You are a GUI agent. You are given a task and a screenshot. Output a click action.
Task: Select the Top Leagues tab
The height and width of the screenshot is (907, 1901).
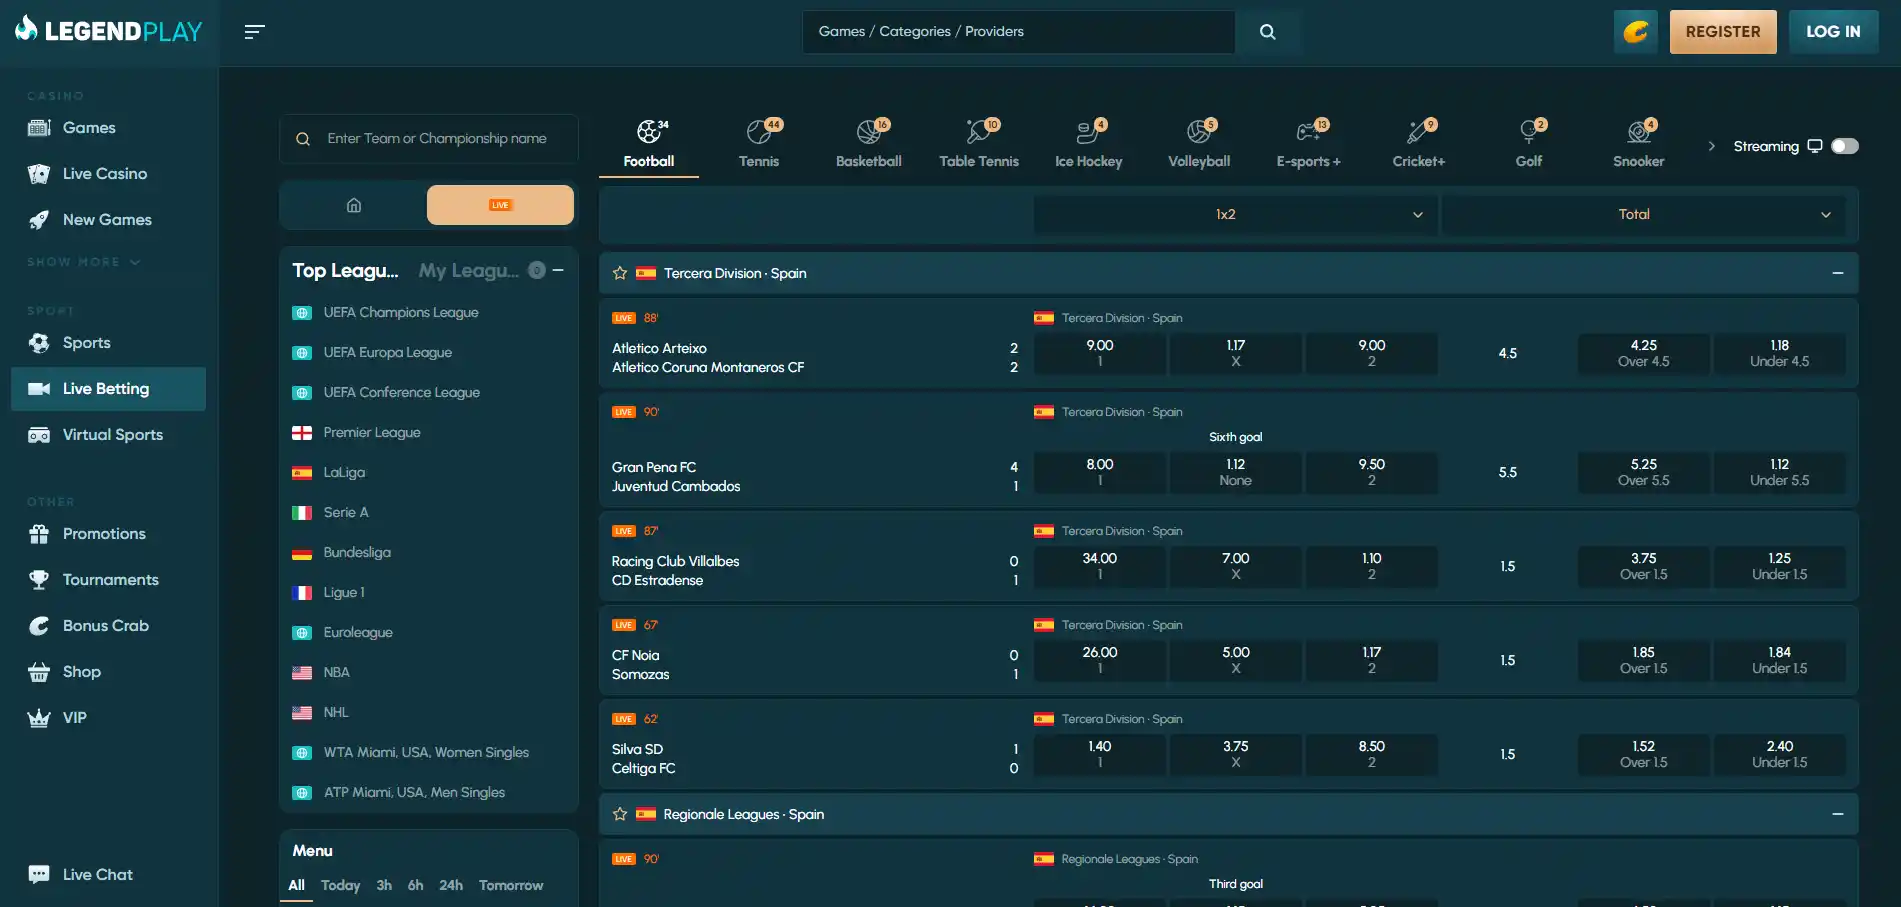click(346, 270)
